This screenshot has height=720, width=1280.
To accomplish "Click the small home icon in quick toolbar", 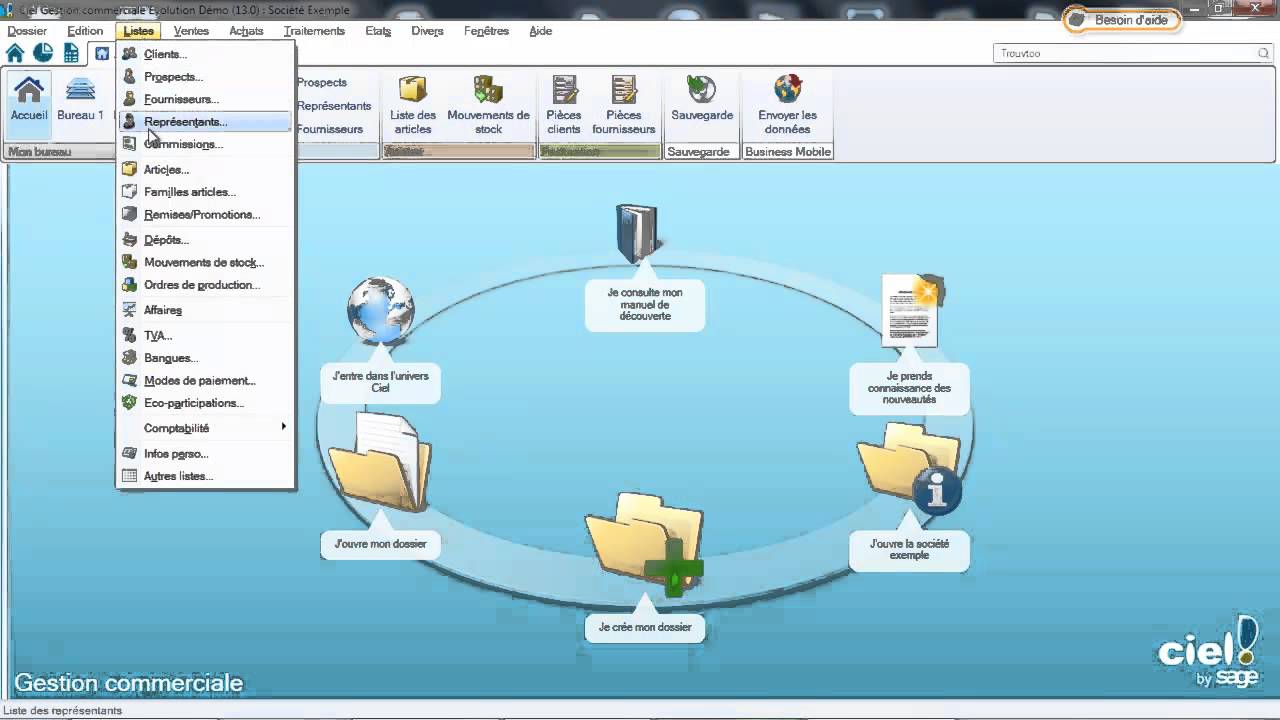I will click(15, 53).
